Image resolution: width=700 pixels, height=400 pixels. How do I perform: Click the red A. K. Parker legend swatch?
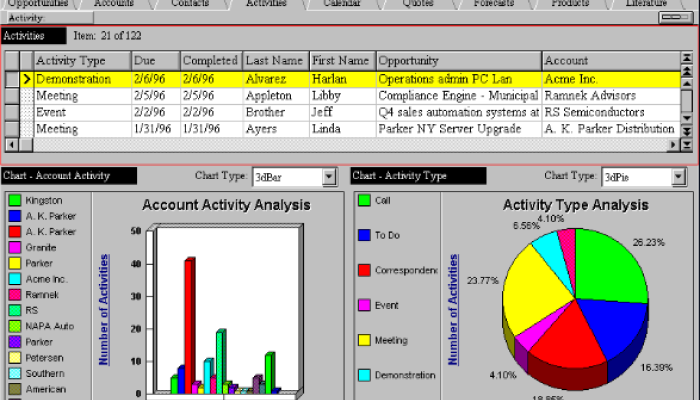coord(15,232)
